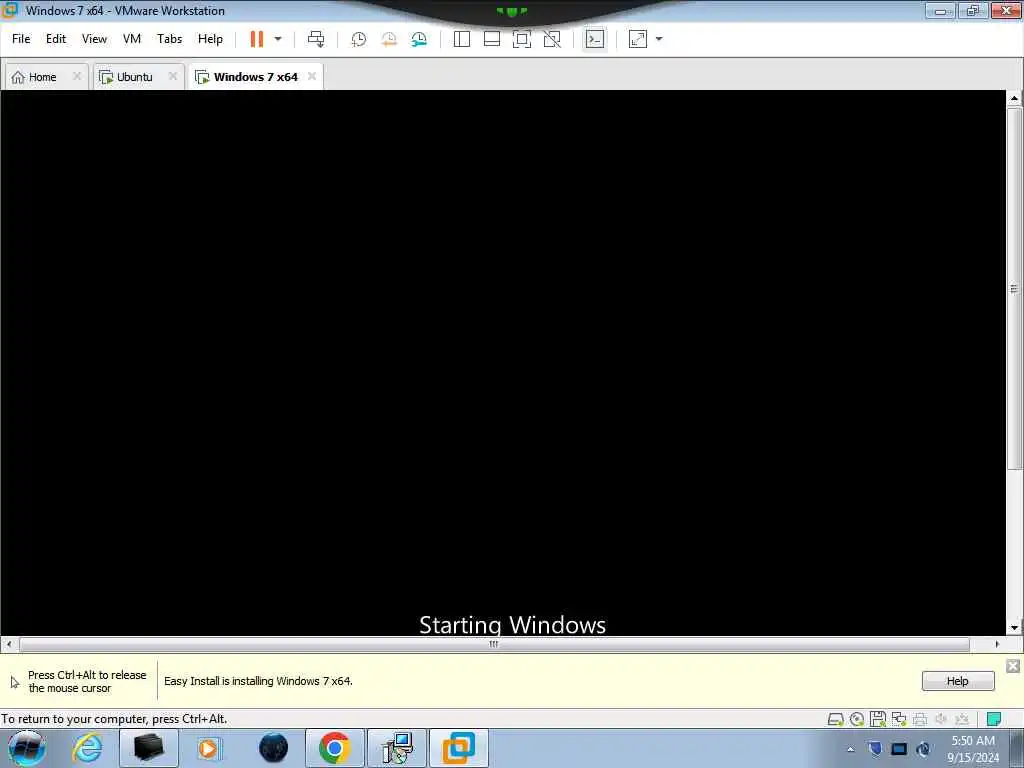Click the shield icon in the system tray
The height and width of the screenshot is (768, 1024).
tap(875, 749)
